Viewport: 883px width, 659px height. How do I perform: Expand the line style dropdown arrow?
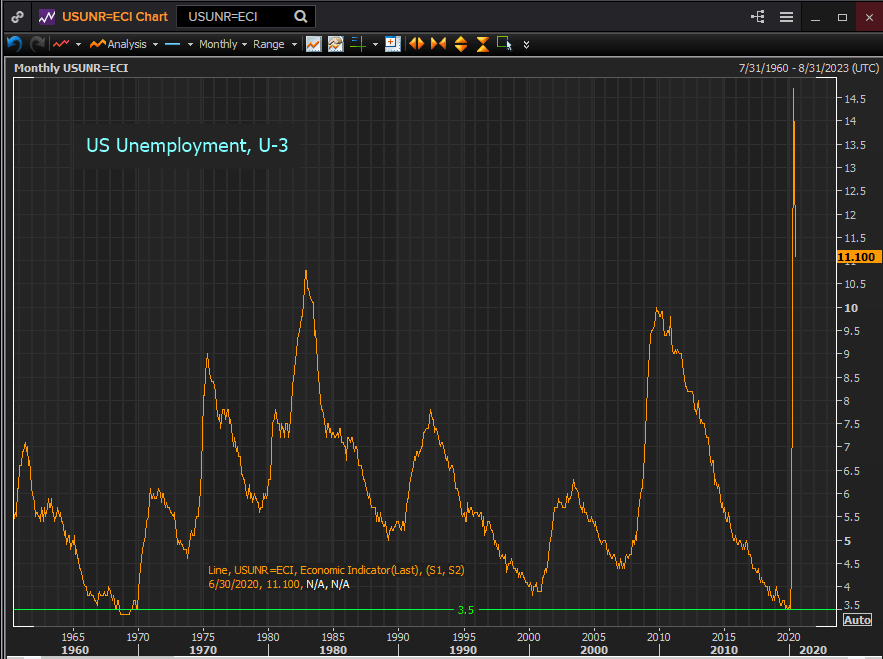click(x=190, y=44)
